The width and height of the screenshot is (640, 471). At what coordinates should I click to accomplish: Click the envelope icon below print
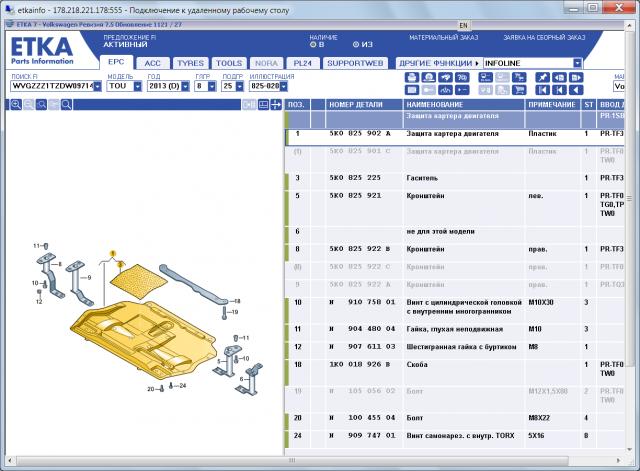pos(412,90)
